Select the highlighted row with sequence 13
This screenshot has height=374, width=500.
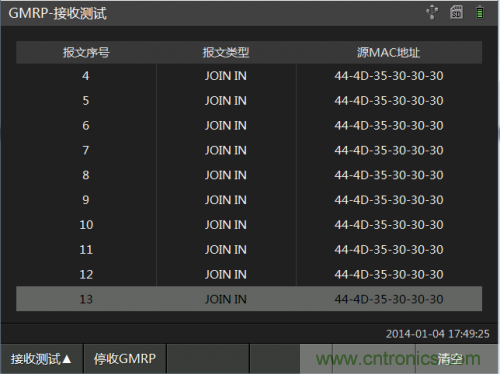pyautogui.click(x=249, y=299)
